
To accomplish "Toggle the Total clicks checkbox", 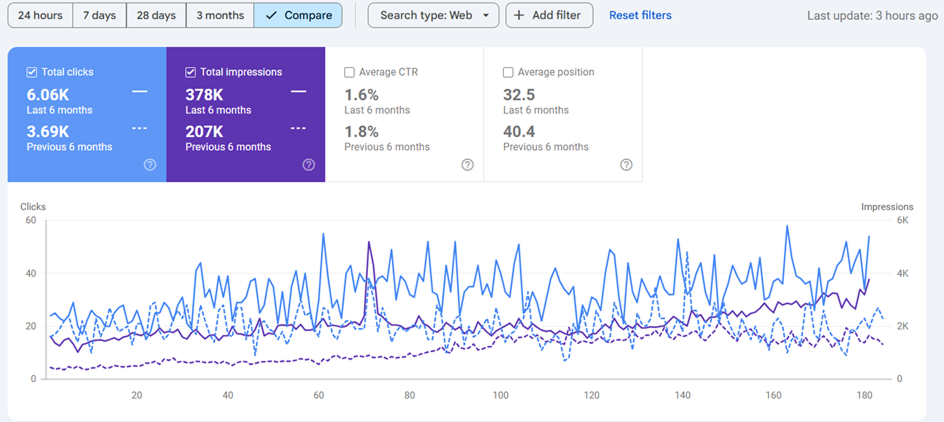I will [32, 72].
